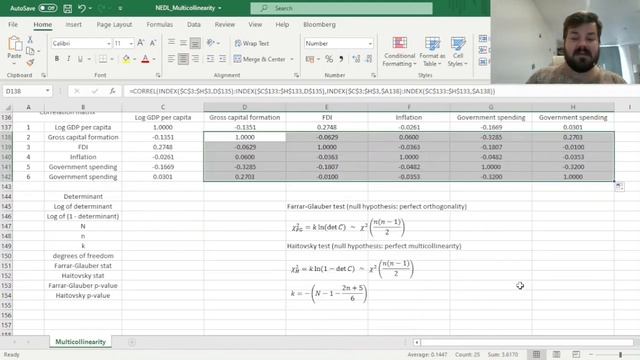Toggle Underline formatting
The height and width of the screenshot is (360, 640).
pos(80,59)
